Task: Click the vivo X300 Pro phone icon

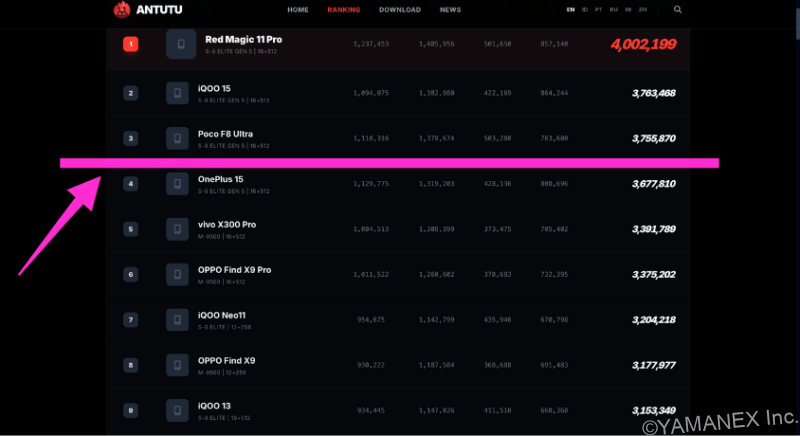Action: click(178, 229)
